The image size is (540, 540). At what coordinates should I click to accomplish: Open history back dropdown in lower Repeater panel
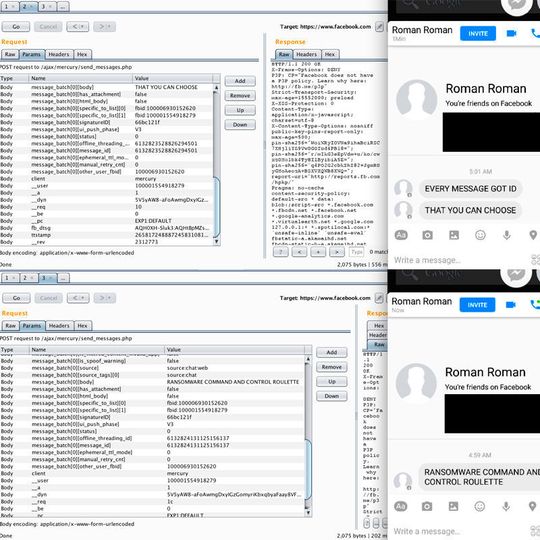point(78,298)
